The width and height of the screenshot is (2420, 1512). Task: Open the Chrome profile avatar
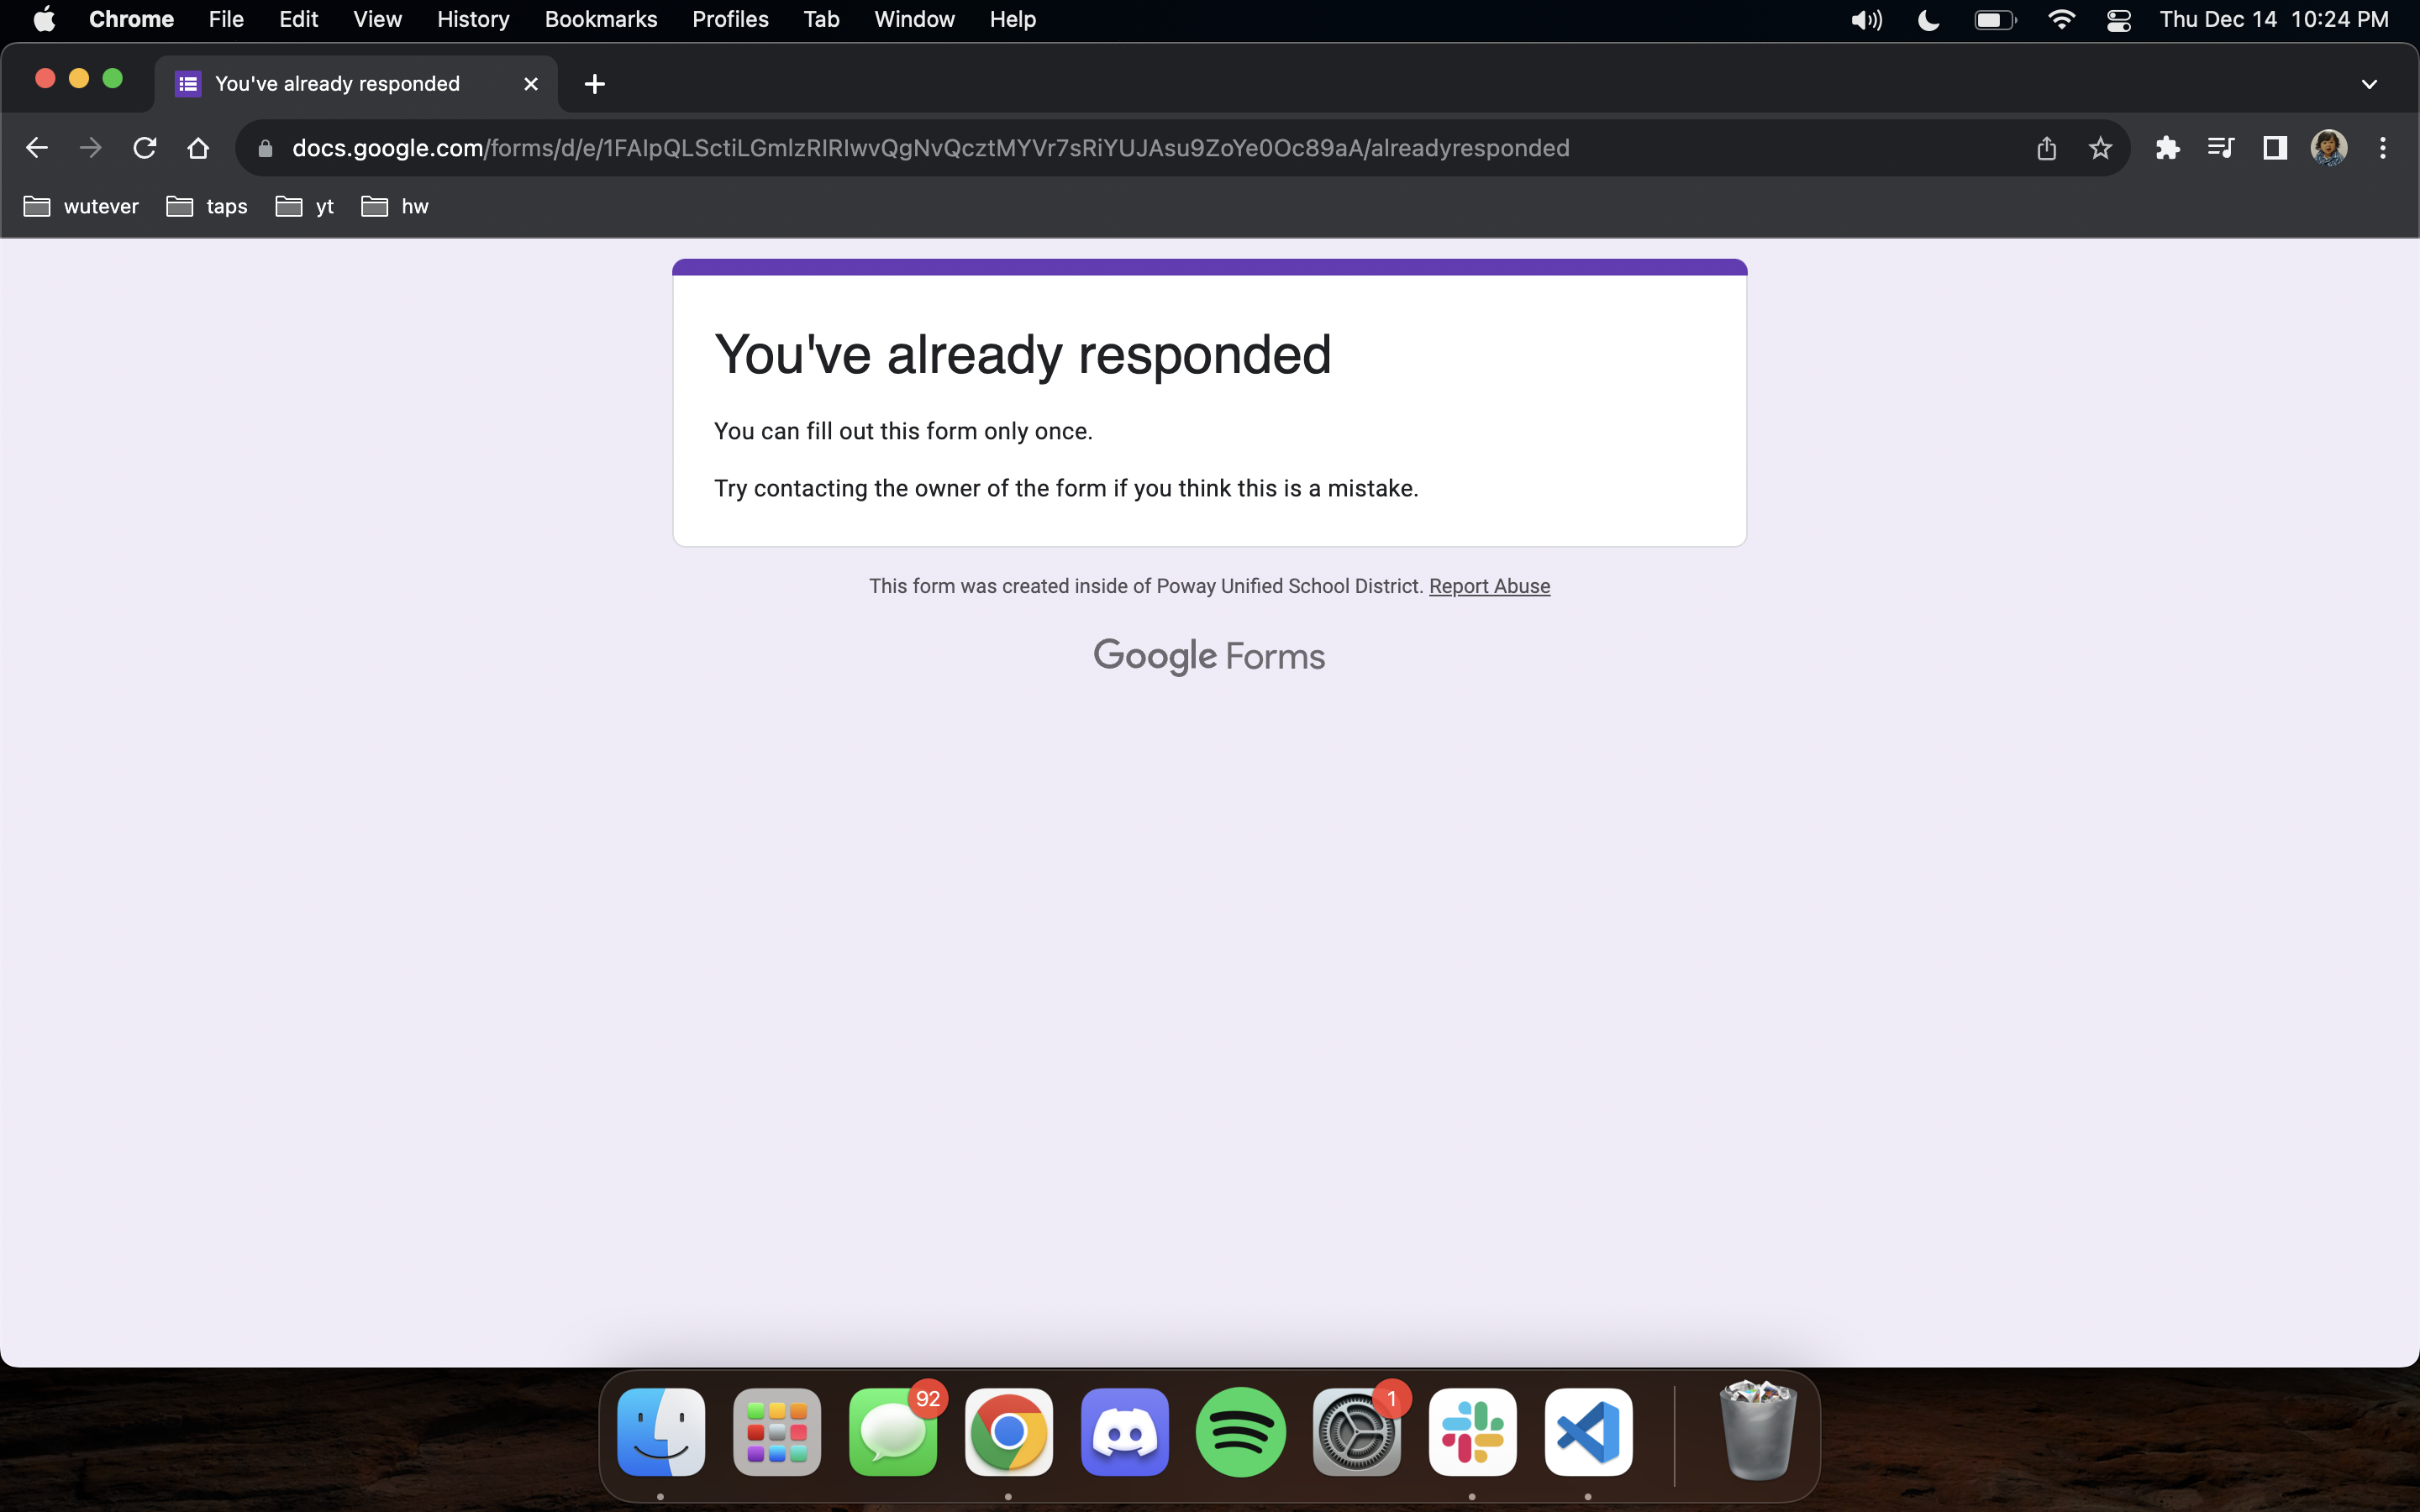[x=2329, y=148]
